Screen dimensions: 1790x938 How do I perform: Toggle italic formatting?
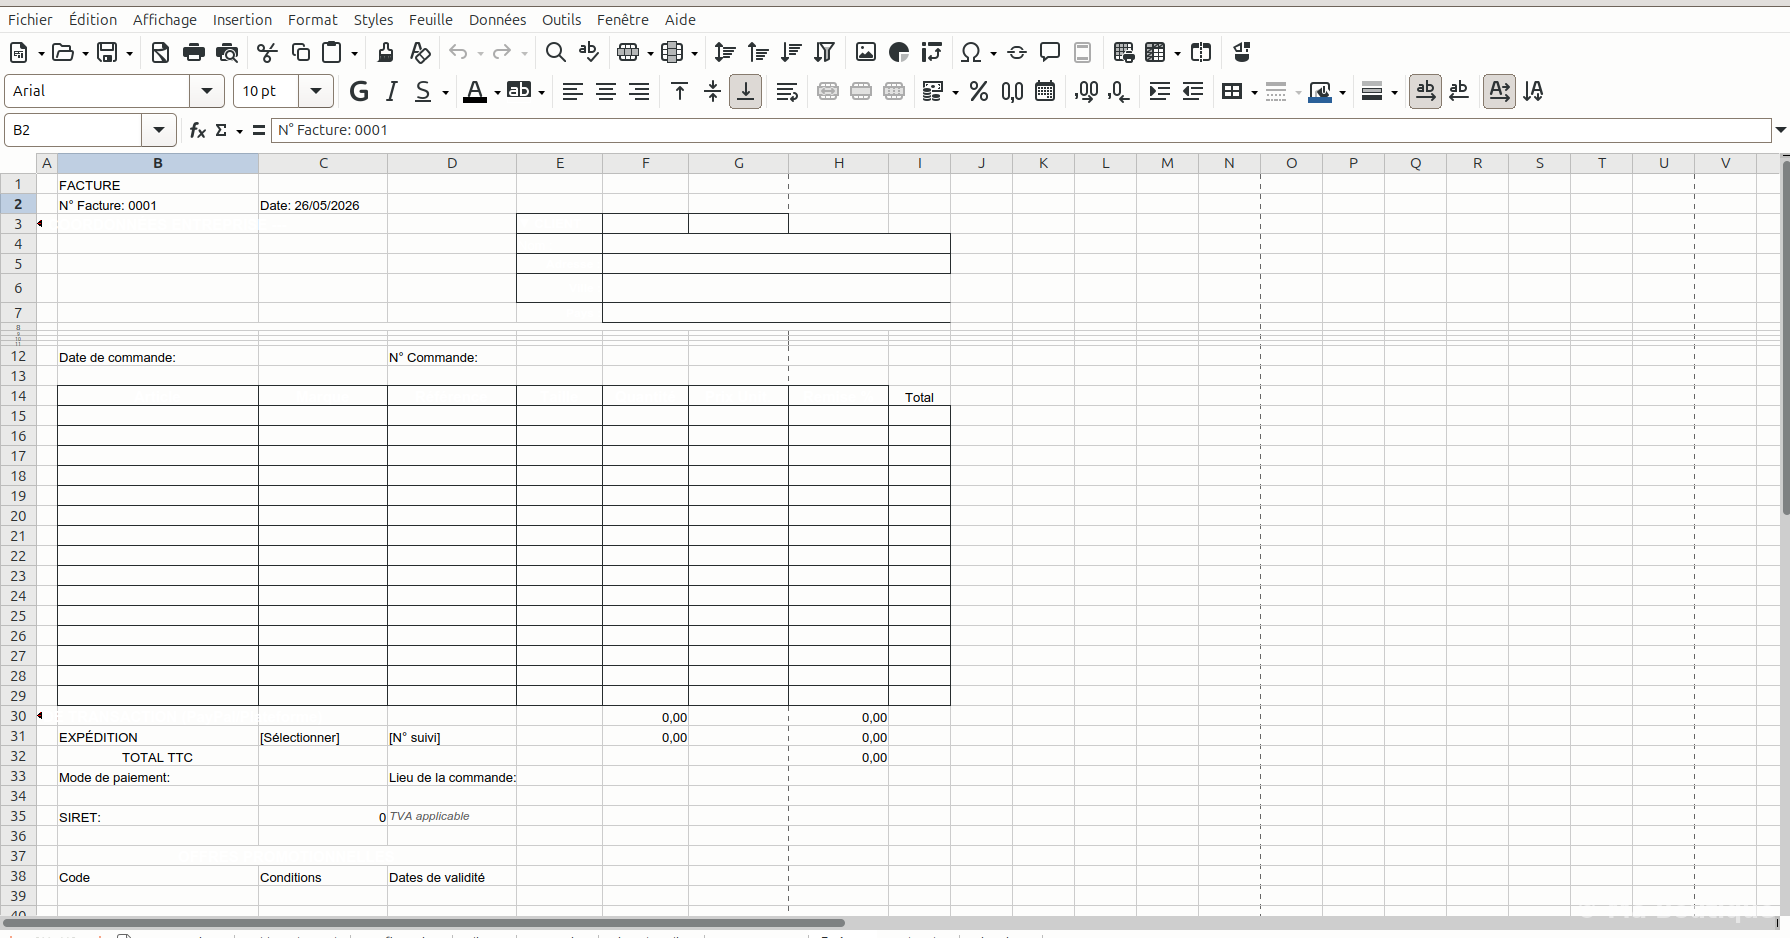click(392, 92)
